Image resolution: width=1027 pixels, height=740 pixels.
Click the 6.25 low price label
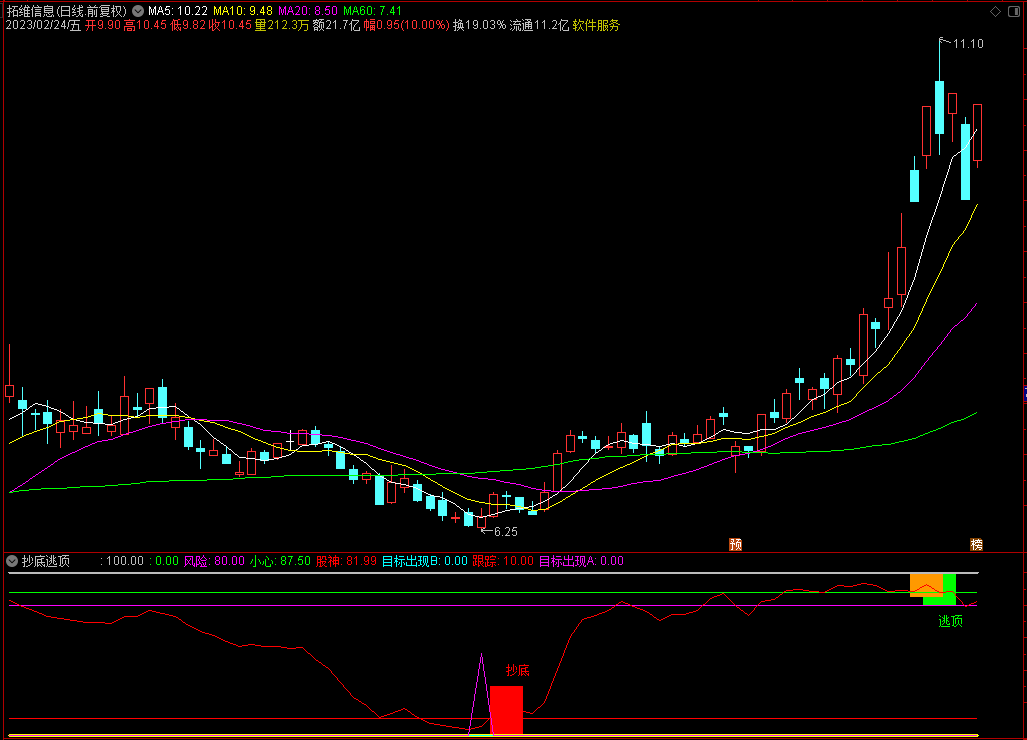coord(506,532)
